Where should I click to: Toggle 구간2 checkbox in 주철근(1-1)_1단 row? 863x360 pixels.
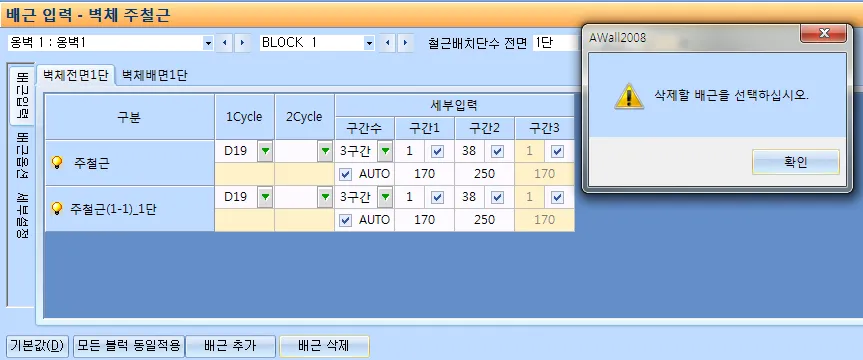click(x=498, y=198)
